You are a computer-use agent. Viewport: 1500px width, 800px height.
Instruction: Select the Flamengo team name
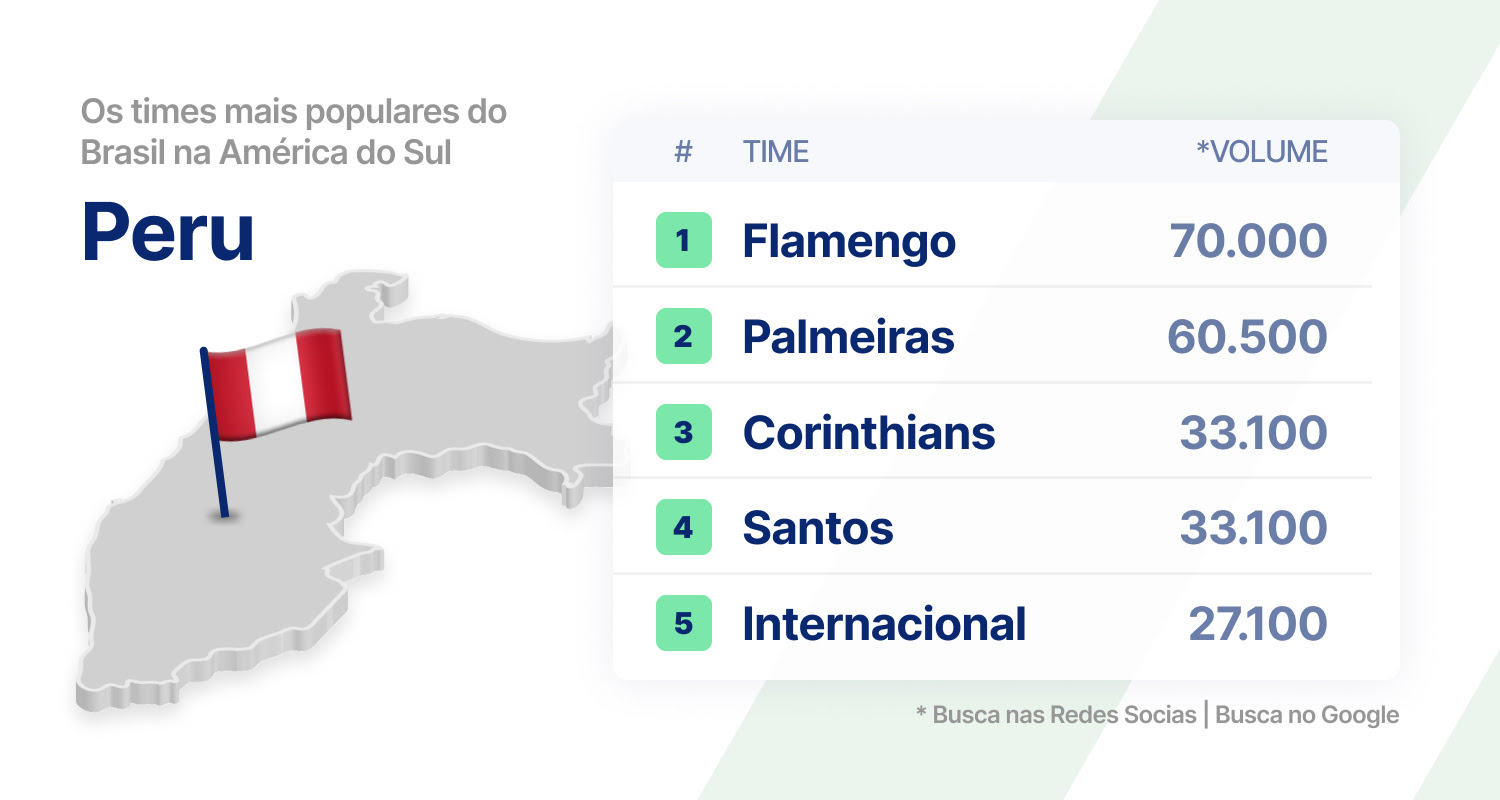click(x=849, y=241)
